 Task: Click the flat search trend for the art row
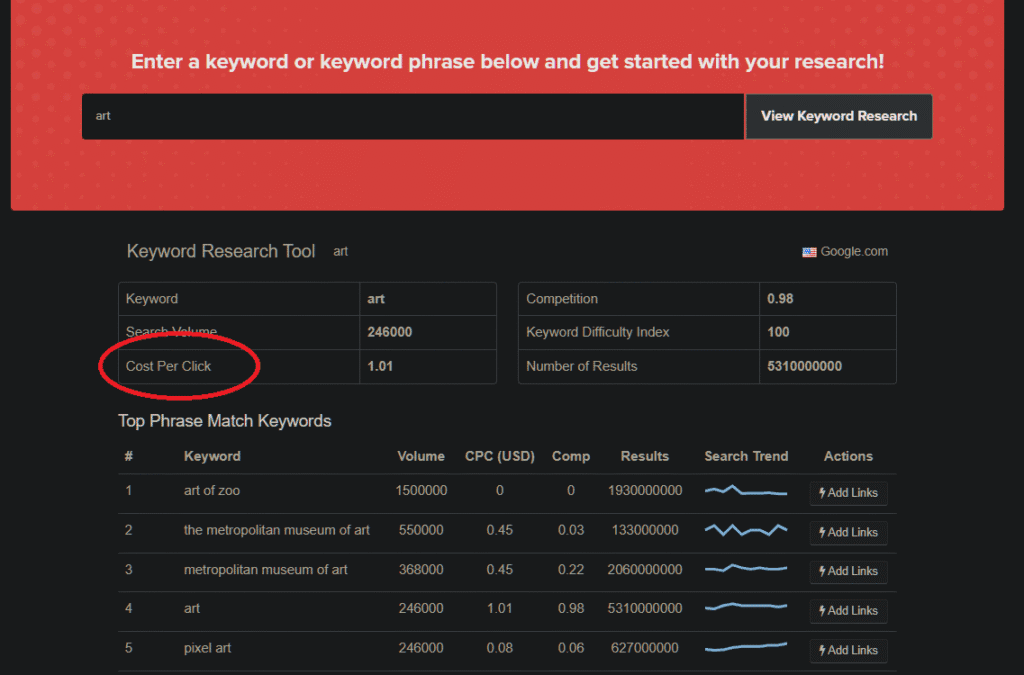coord(746,608)
